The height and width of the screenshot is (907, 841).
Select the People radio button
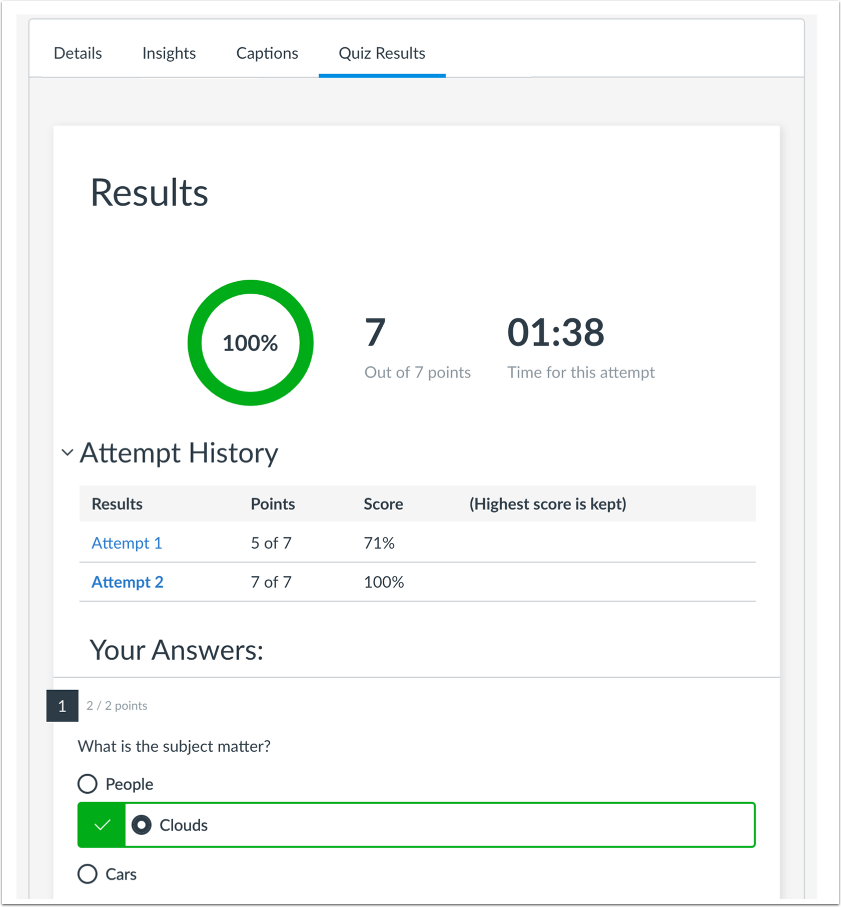pyautogui.click(x=87, y=784)
